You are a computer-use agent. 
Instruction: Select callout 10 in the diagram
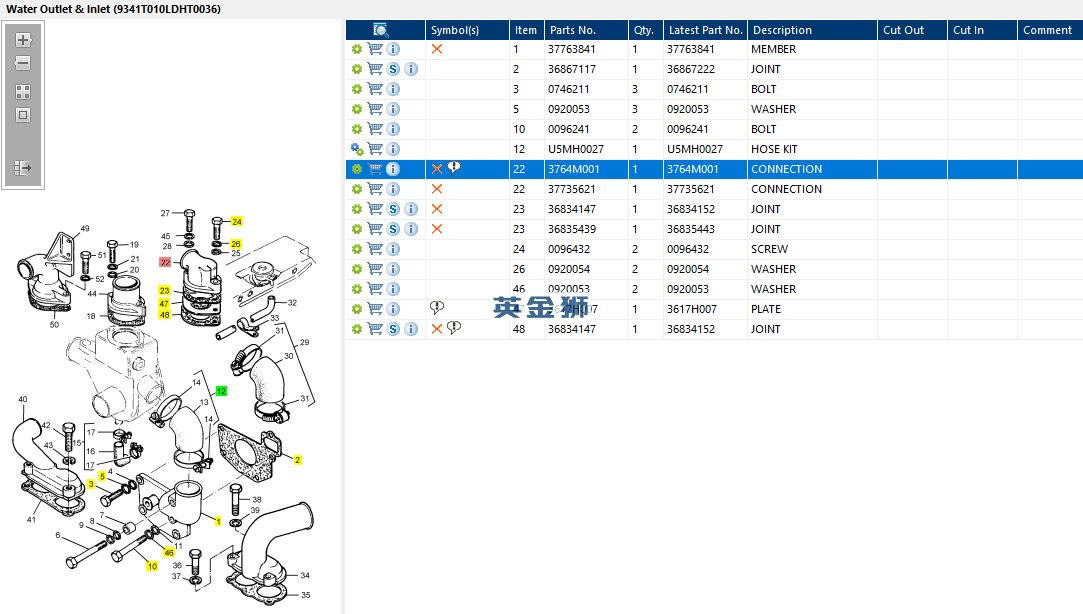coord(152,566)
